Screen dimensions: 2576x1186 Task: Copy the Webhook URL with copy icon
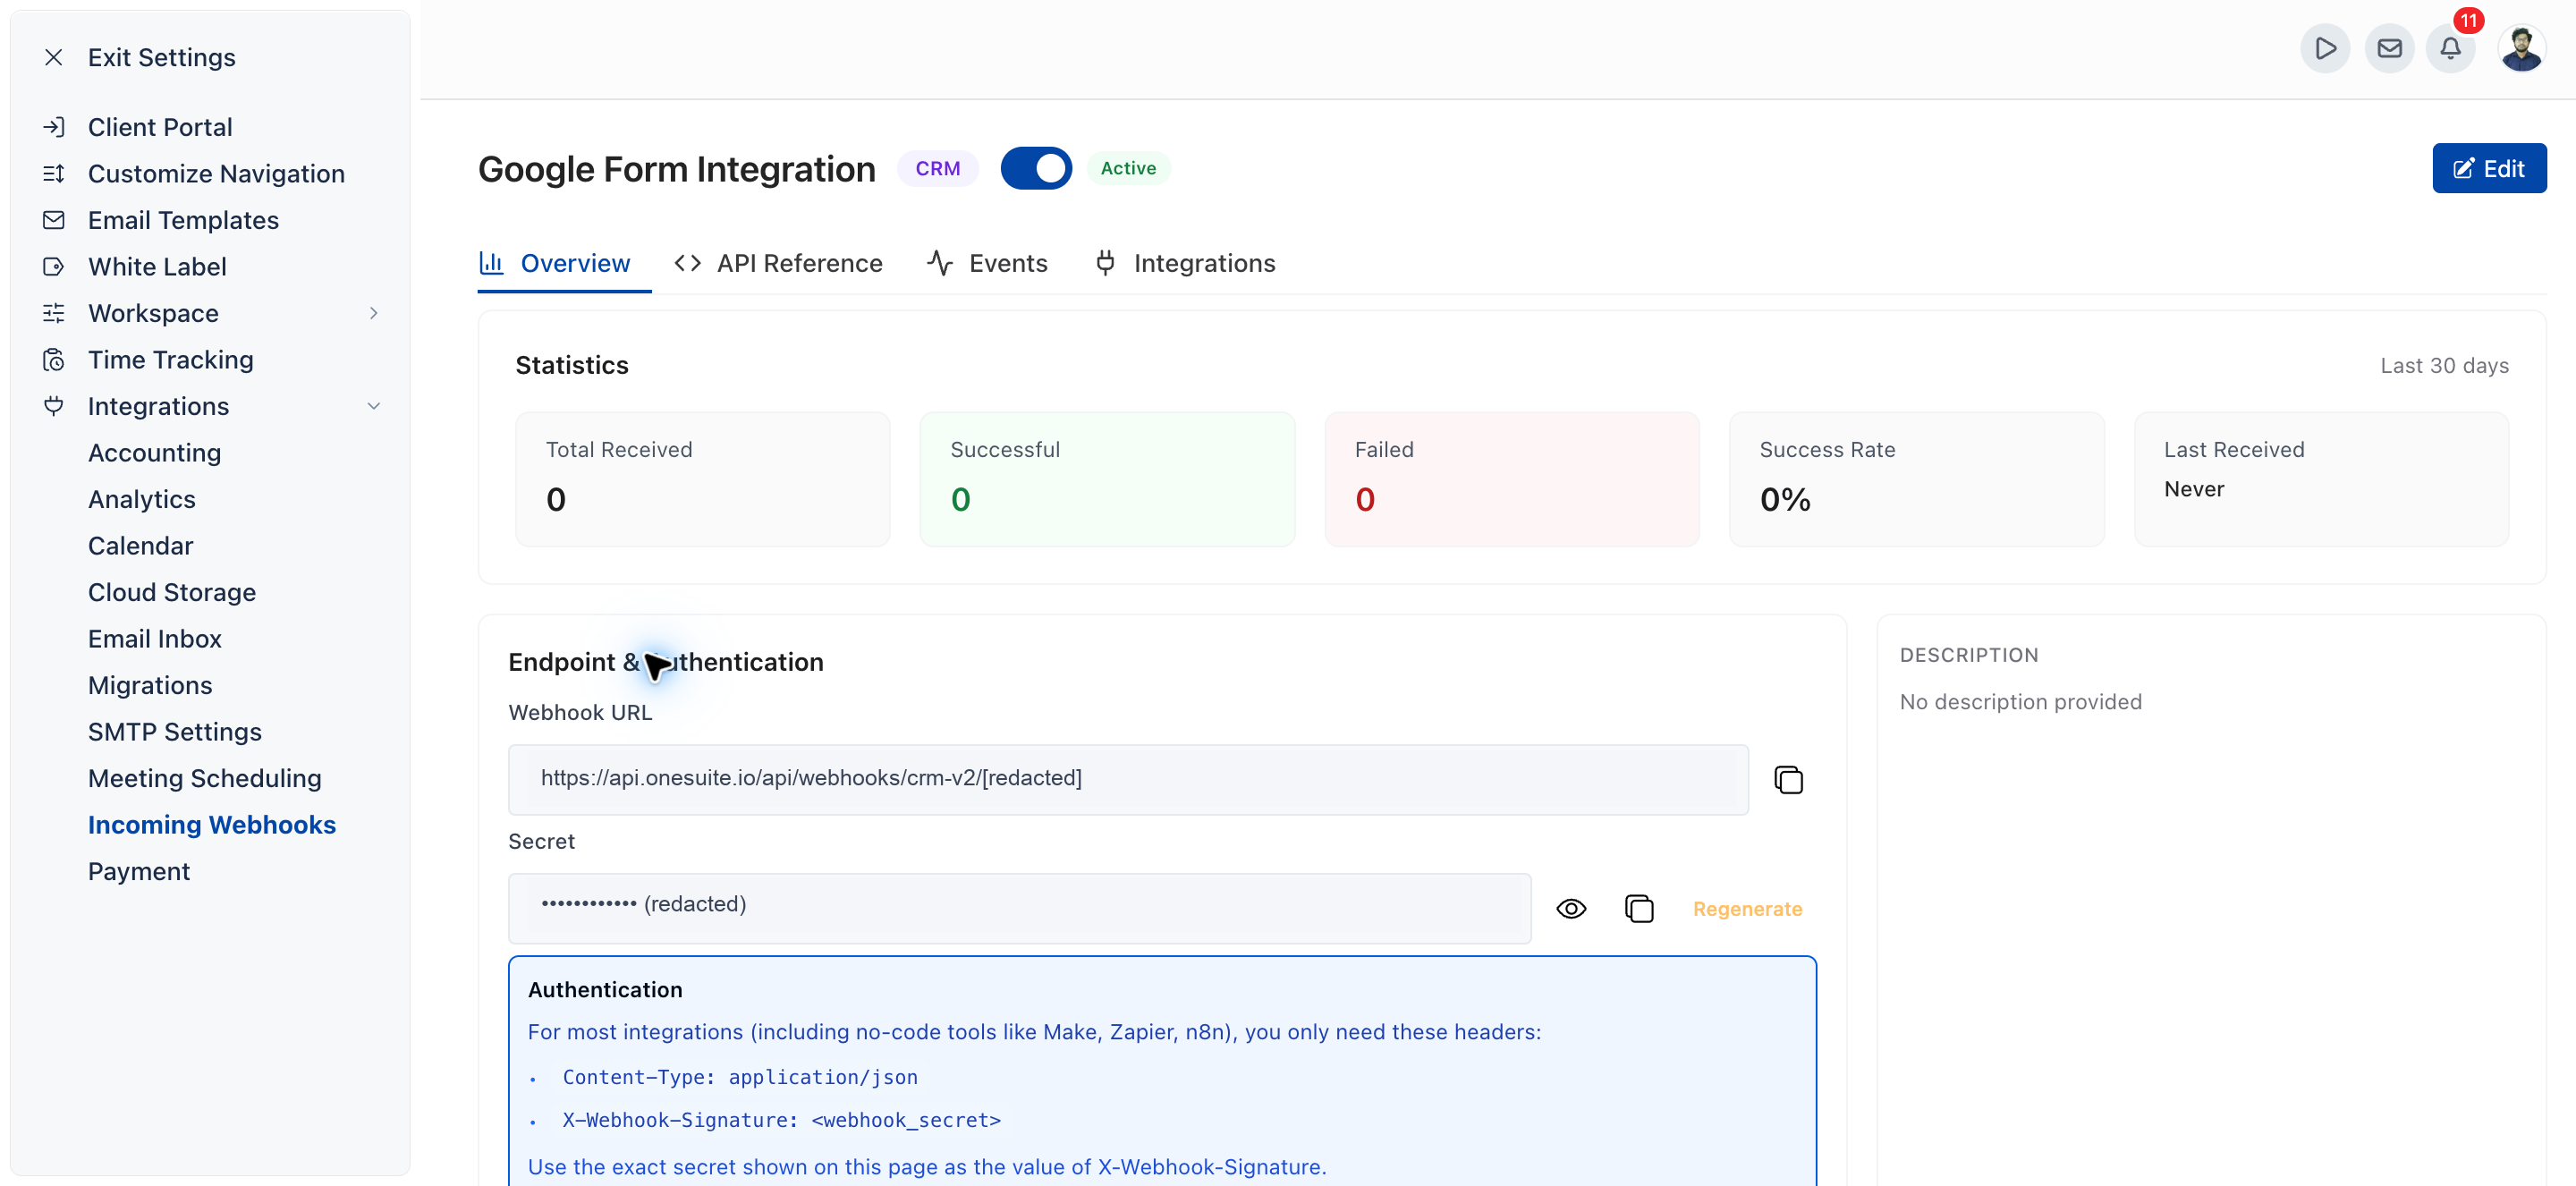point(1788,779)
